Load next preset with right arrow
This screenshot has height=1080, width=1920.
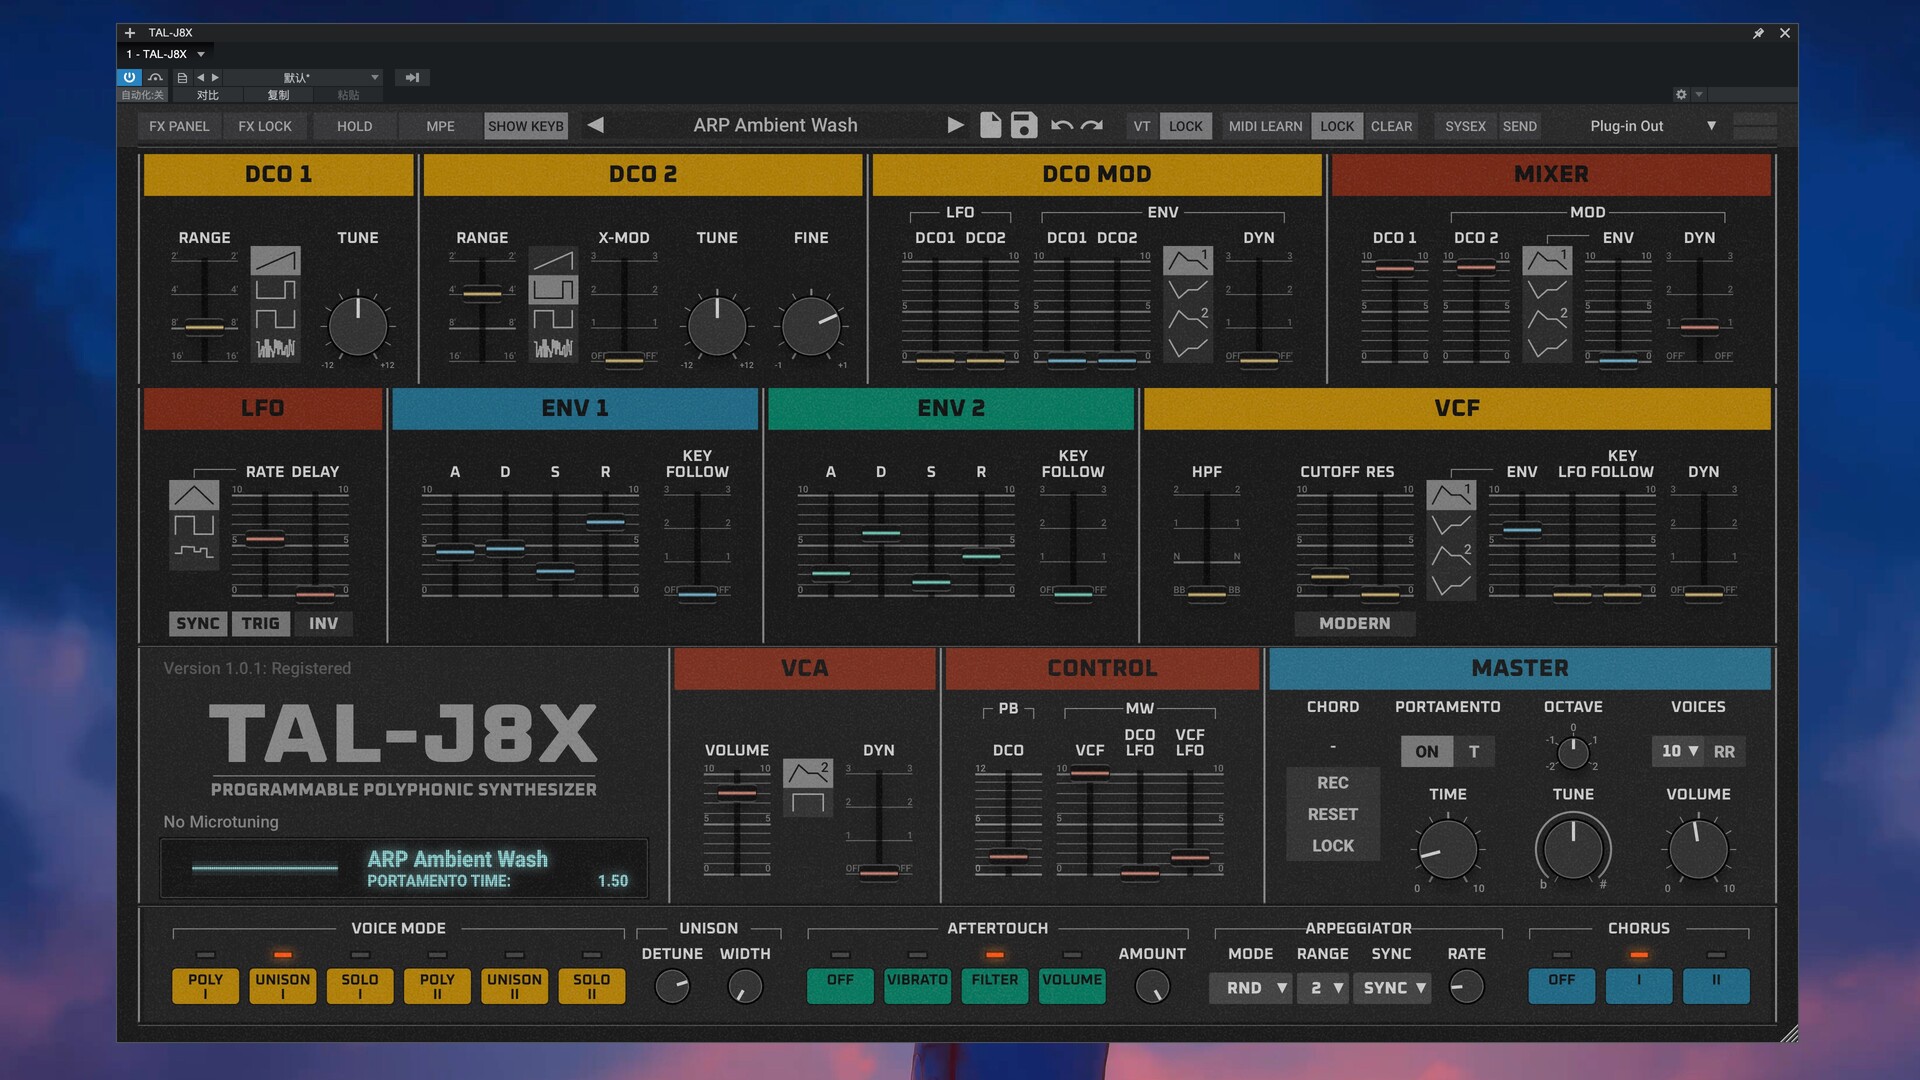955,125
